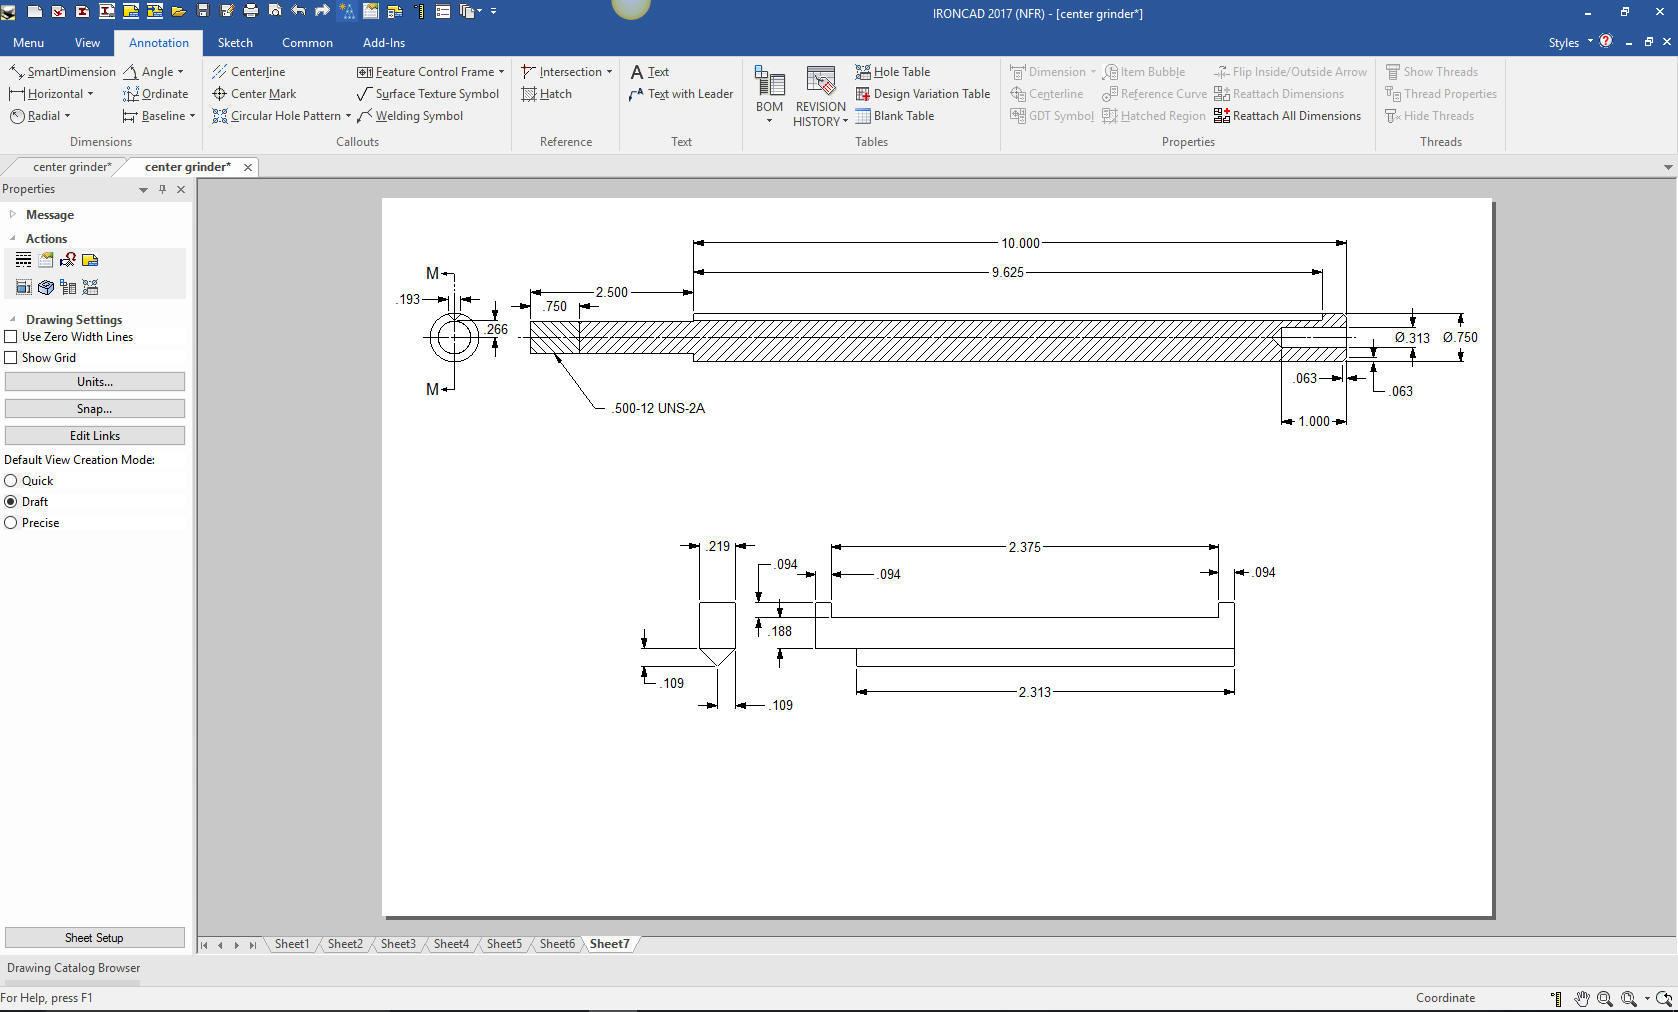The width and height of the screenshot is (1678, 1012).
Task: Pin the Properties panel
Action: 162,189
